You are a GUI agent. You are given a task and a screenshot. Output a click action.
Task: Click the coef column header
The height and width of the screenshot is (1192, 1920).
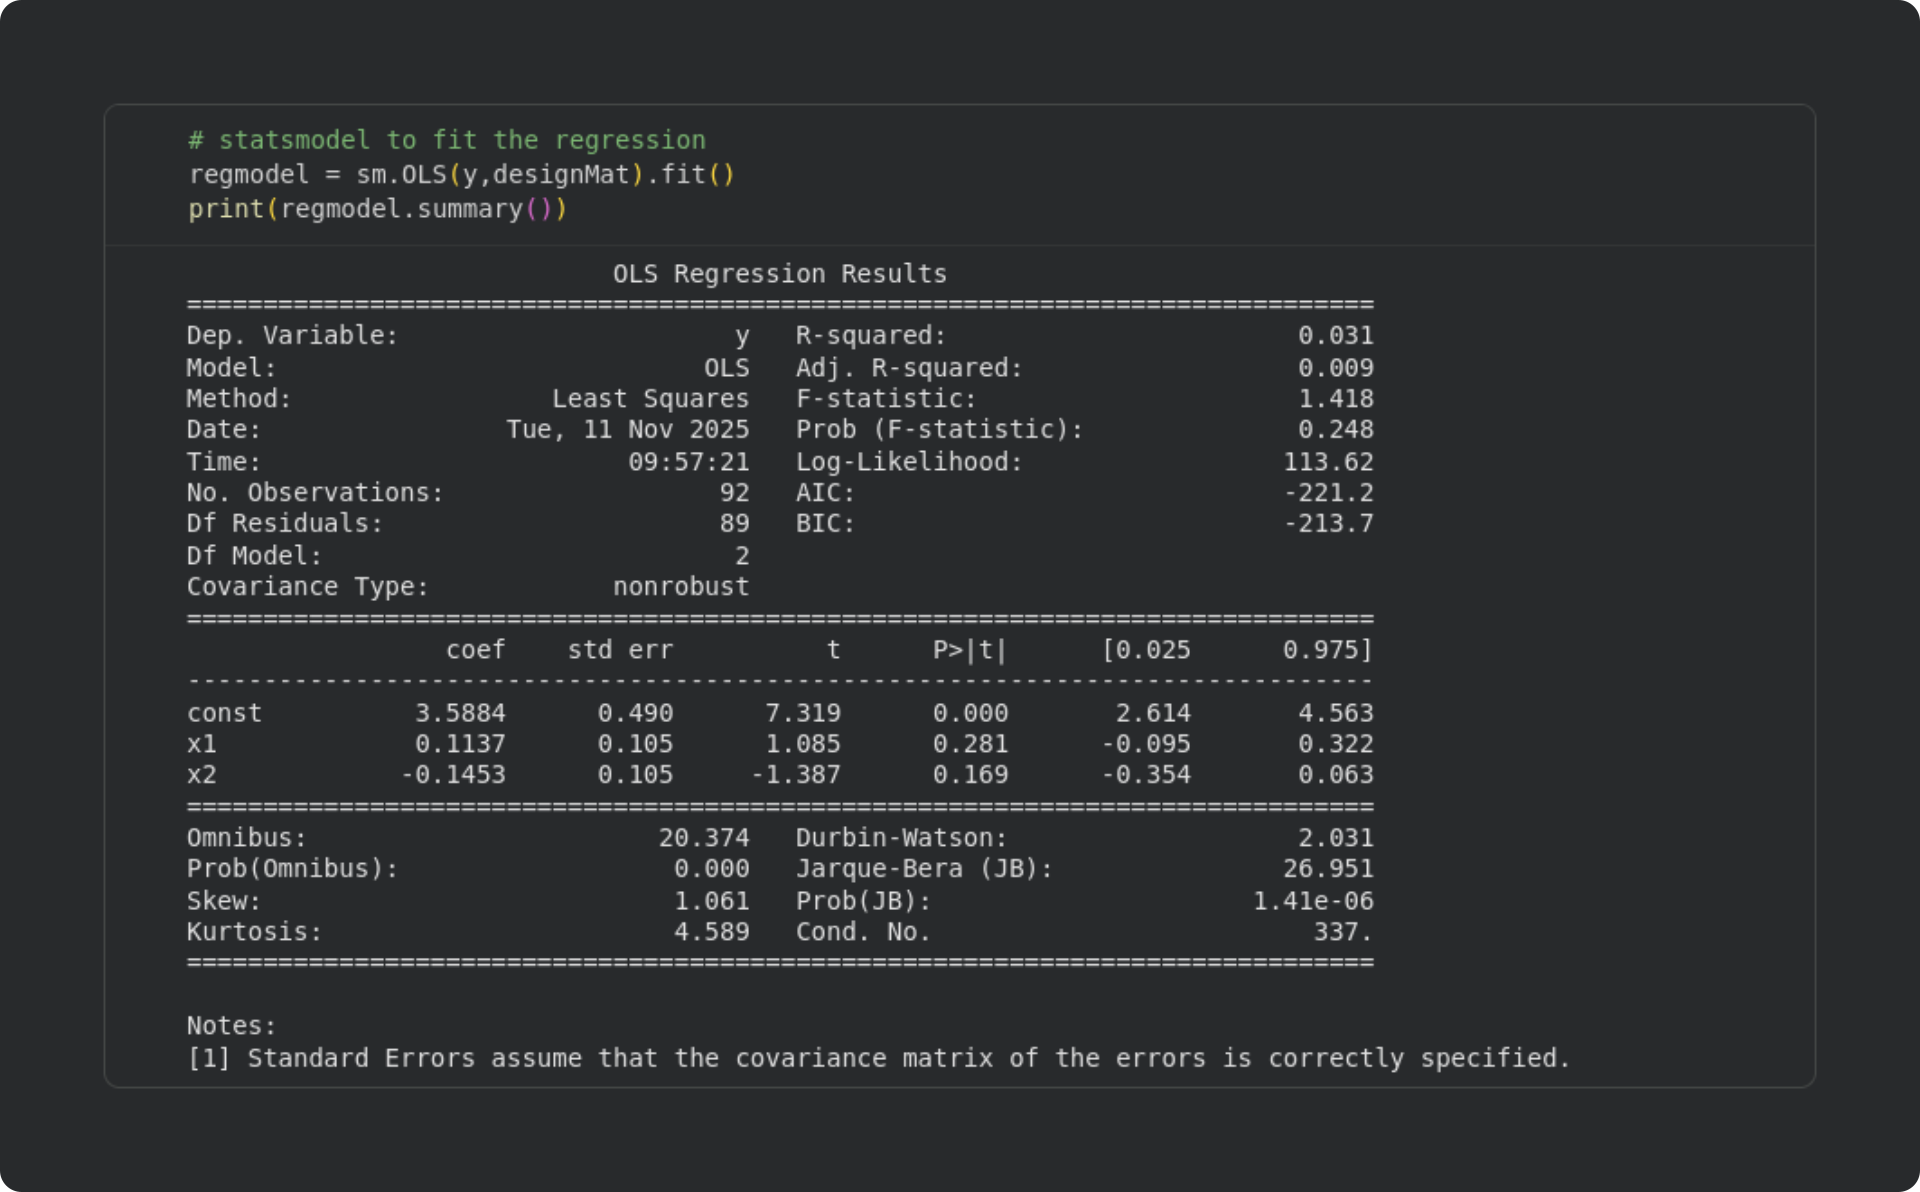pyautogui.click(x=475, y=650)
